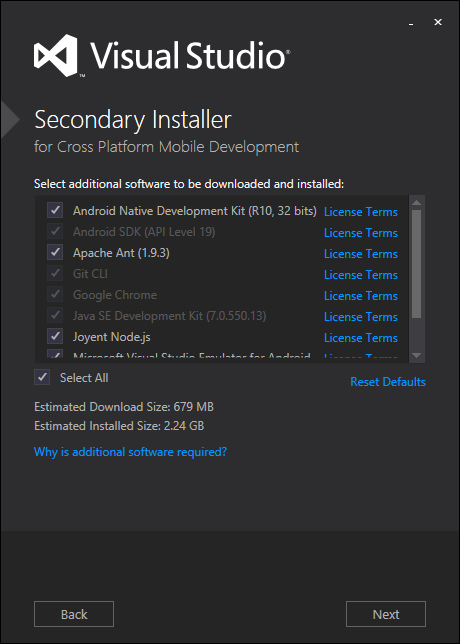Select the Android SDK (API Level 19) item
Viewport: 460px width, 644px height.
click(144, 232)
